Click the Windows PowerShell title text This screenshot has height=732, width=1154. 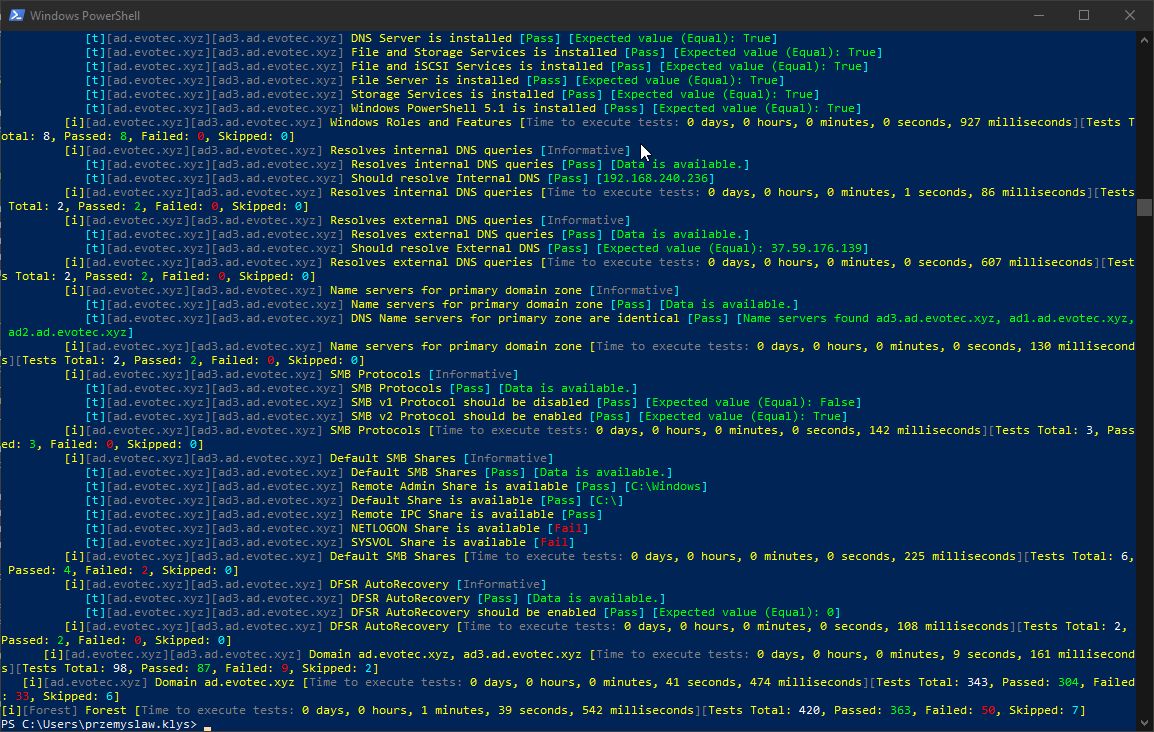coord(83,16)
